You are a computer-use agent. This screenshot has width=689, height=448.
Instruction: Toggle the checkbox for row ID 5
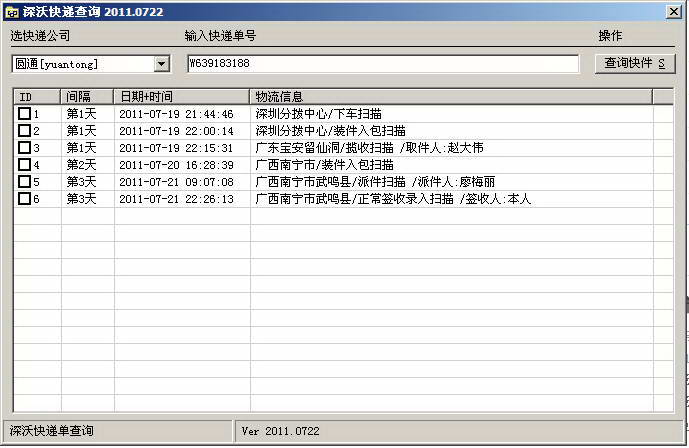click(25, 182)
